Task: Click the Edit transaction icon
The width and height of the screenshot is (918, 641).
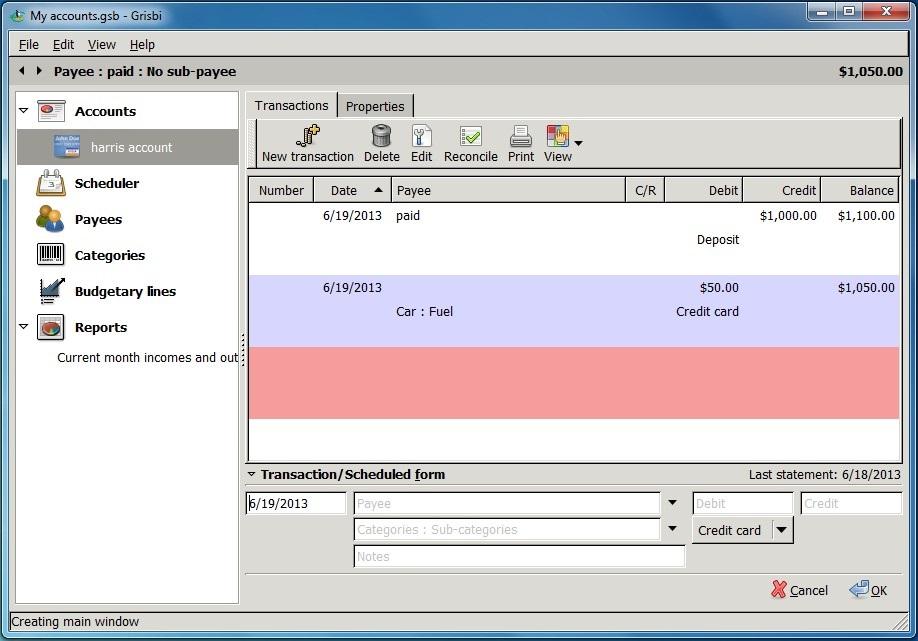Action: [421, 137]
